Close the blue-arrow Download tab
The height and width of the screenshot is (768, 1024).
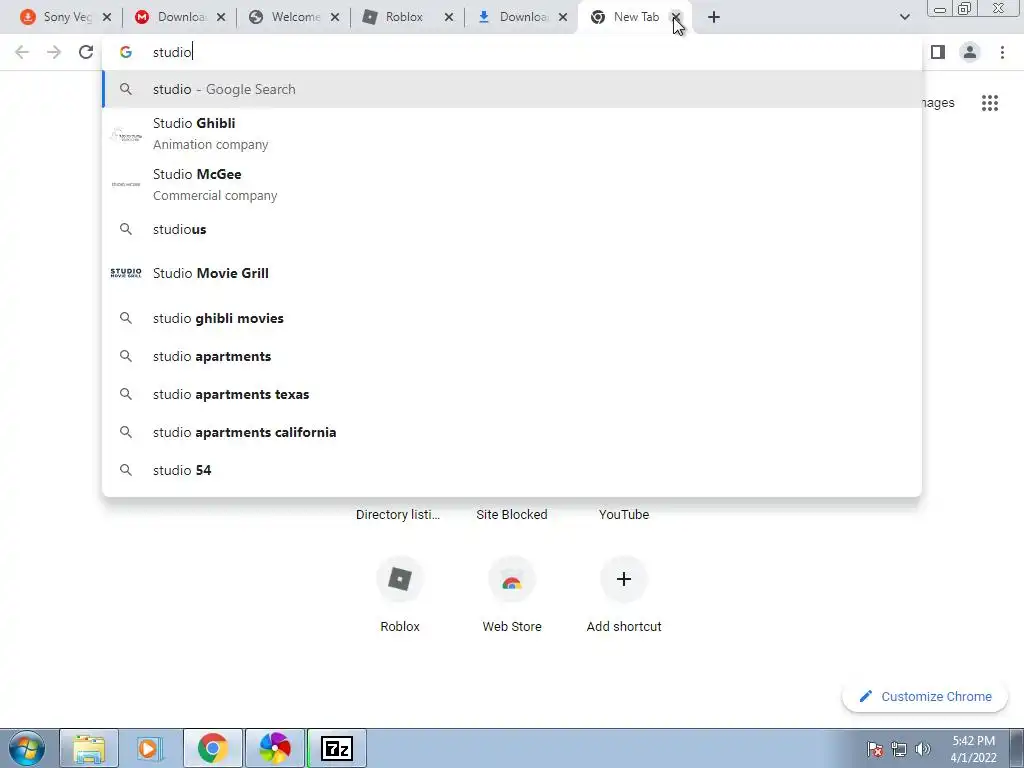[x=563, y=17]
